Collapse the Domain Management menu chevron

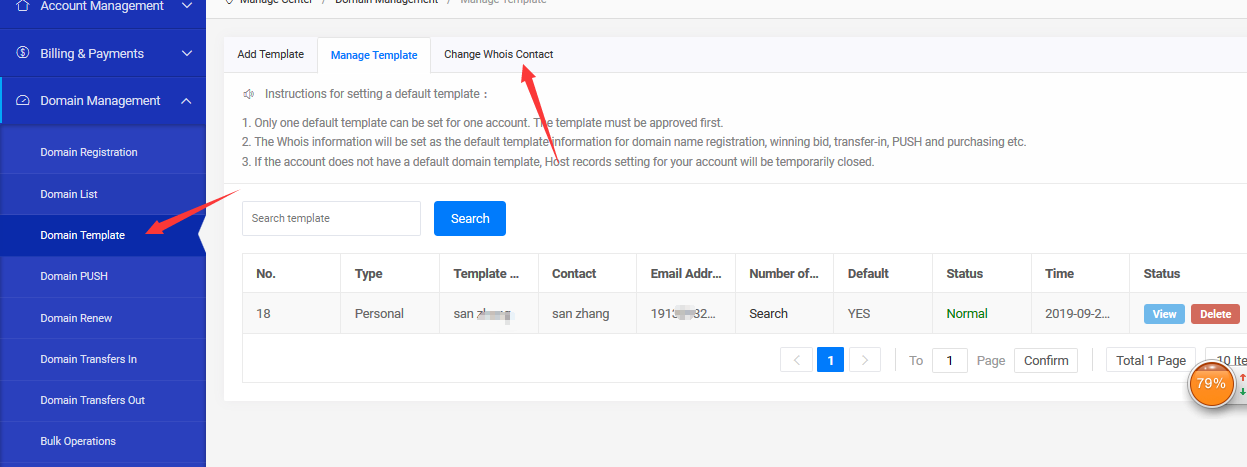(186, 100)
